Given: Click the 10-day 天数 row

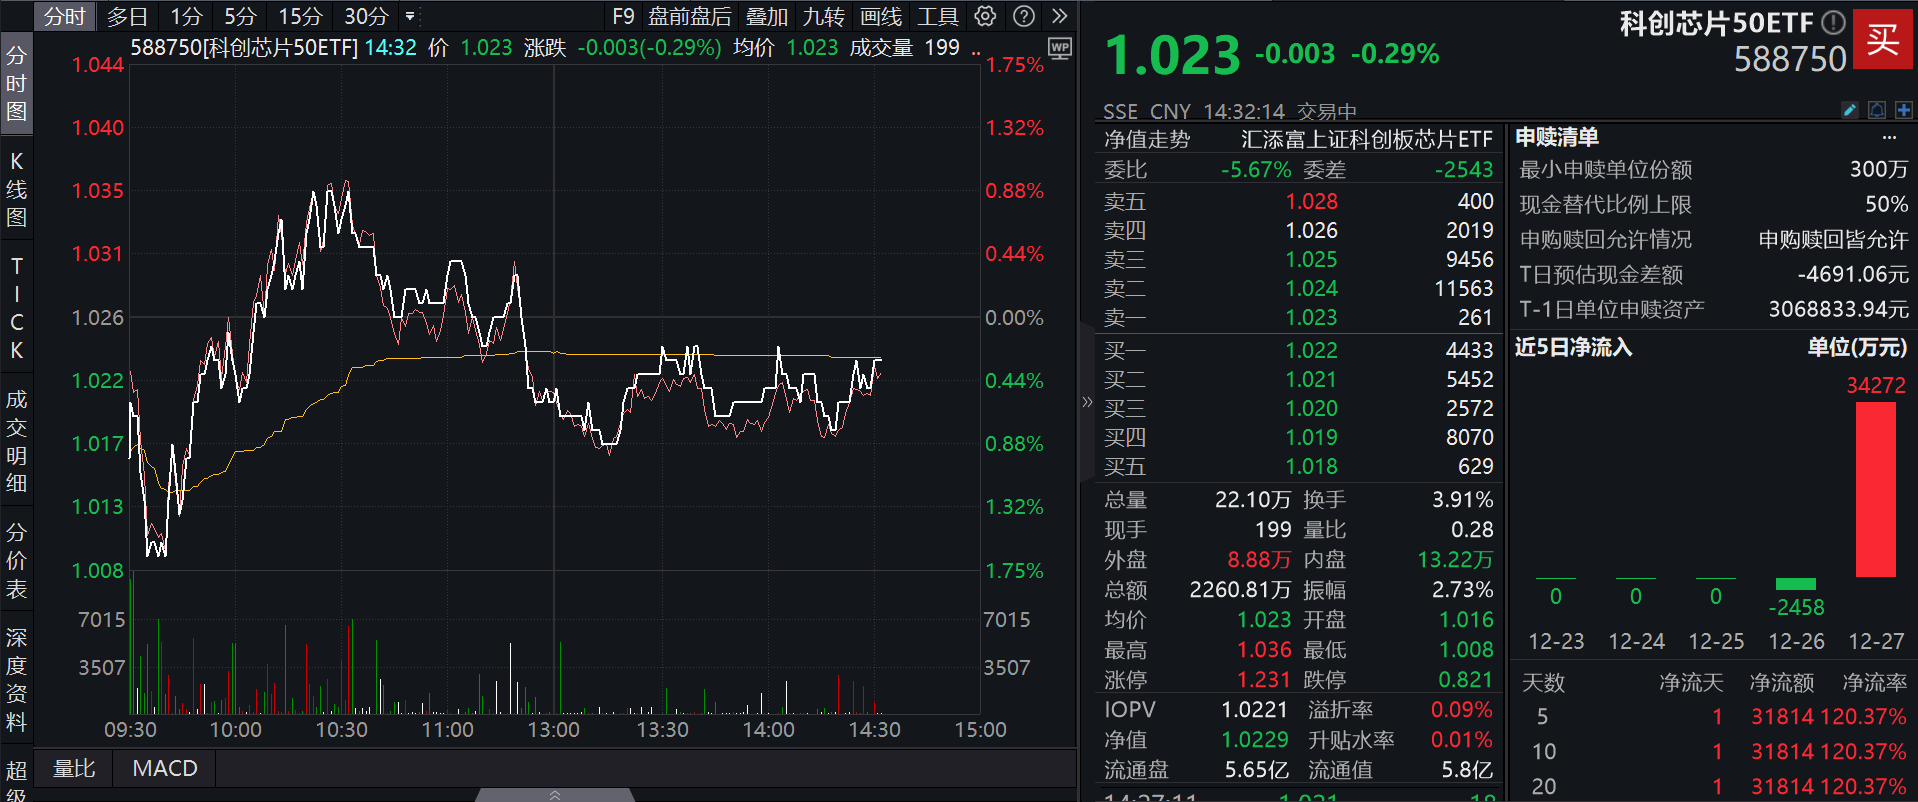Looking at the screenshot, I should click(1713, 751).
